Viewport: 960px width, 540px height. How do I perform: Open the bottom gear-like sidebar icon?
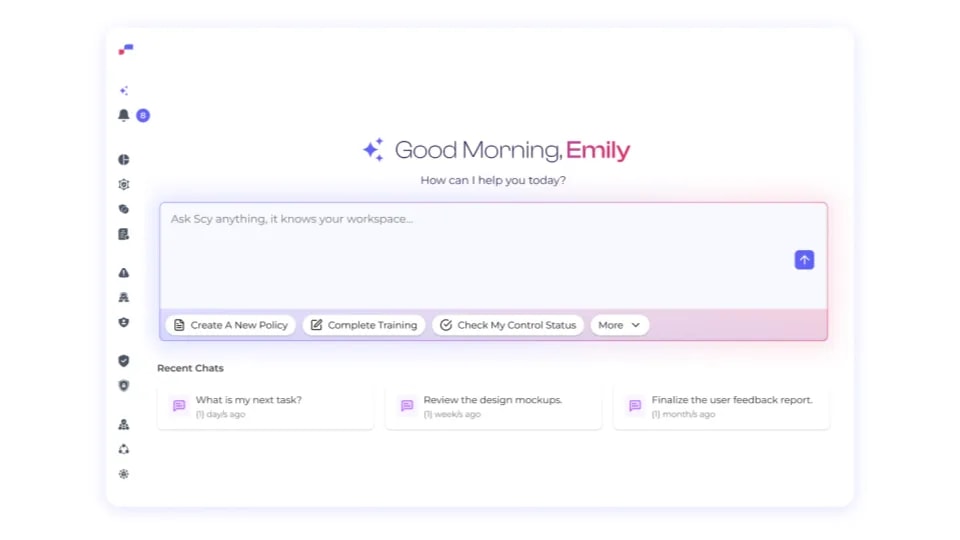point(124,474)
